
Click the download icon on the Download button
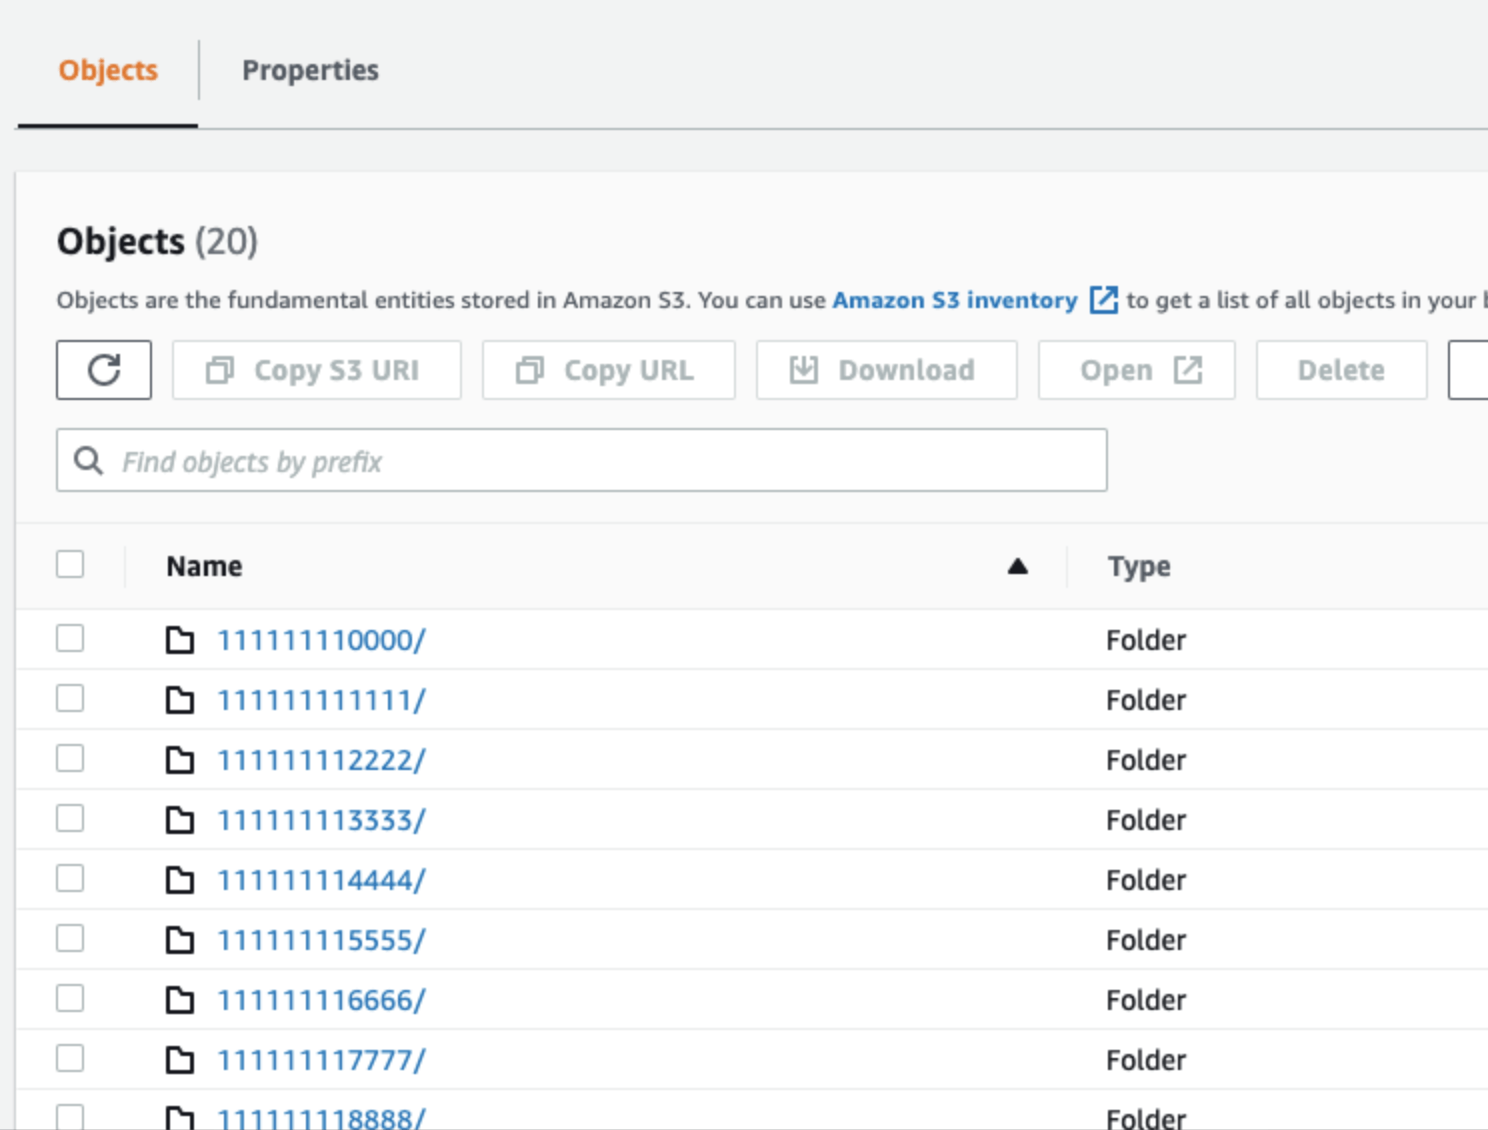coord(803,369)
